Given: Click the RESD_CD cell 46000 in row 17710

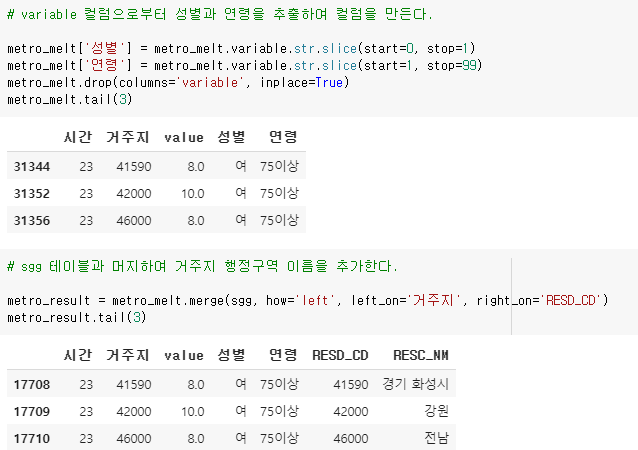Looking at the screenshot, I should 351,439.
